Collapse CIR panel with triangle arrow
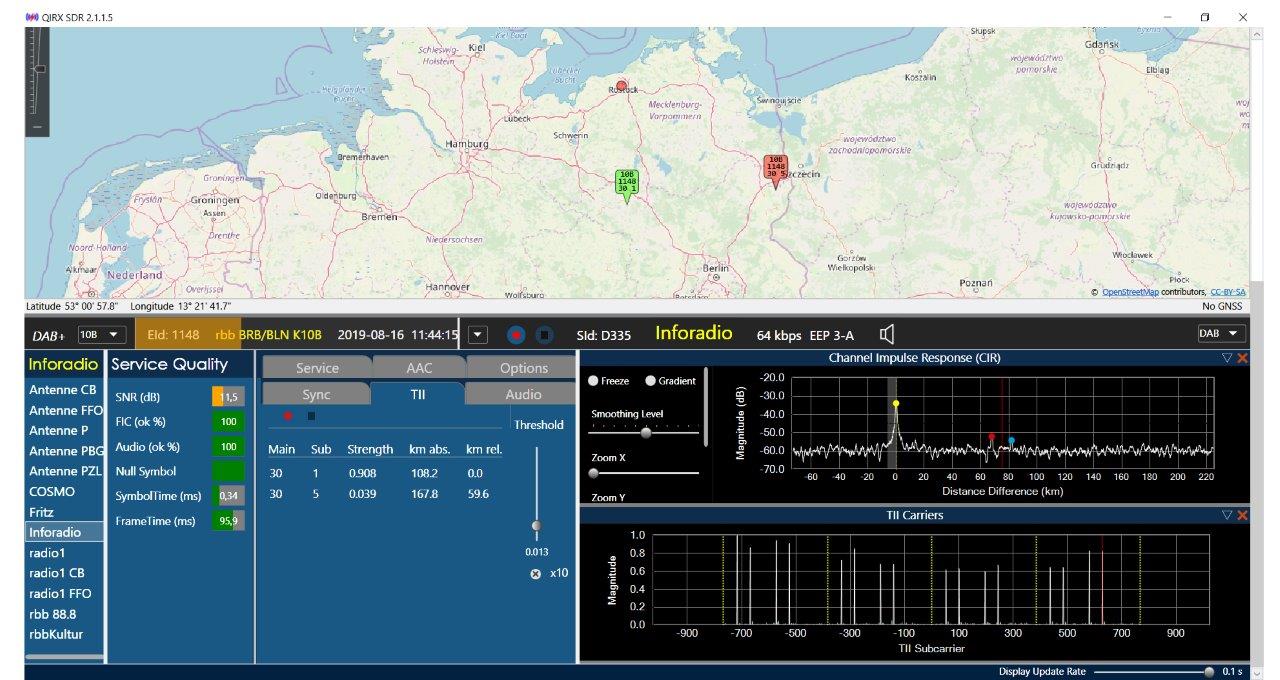Image resolution: width=1280 pixels, height=680 pixels. [x=1227, y=358]
